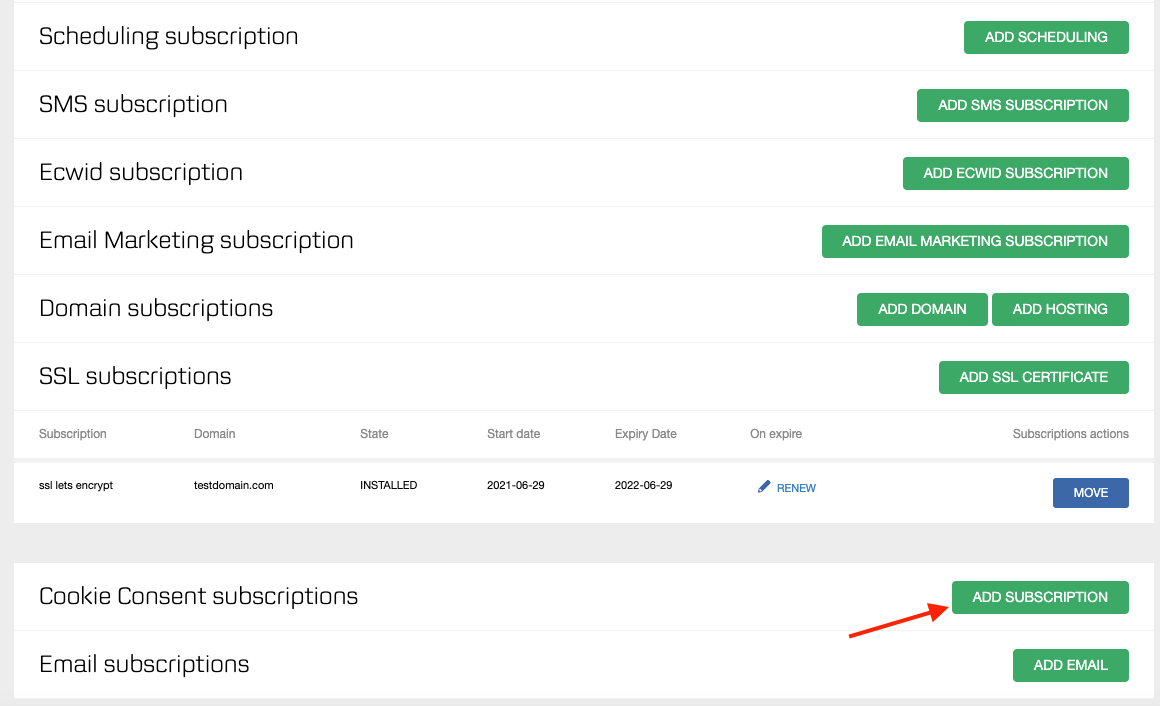Select the Start date column header
The height and width of the screenshot is (706, 1160).
[x=513, y=434]
